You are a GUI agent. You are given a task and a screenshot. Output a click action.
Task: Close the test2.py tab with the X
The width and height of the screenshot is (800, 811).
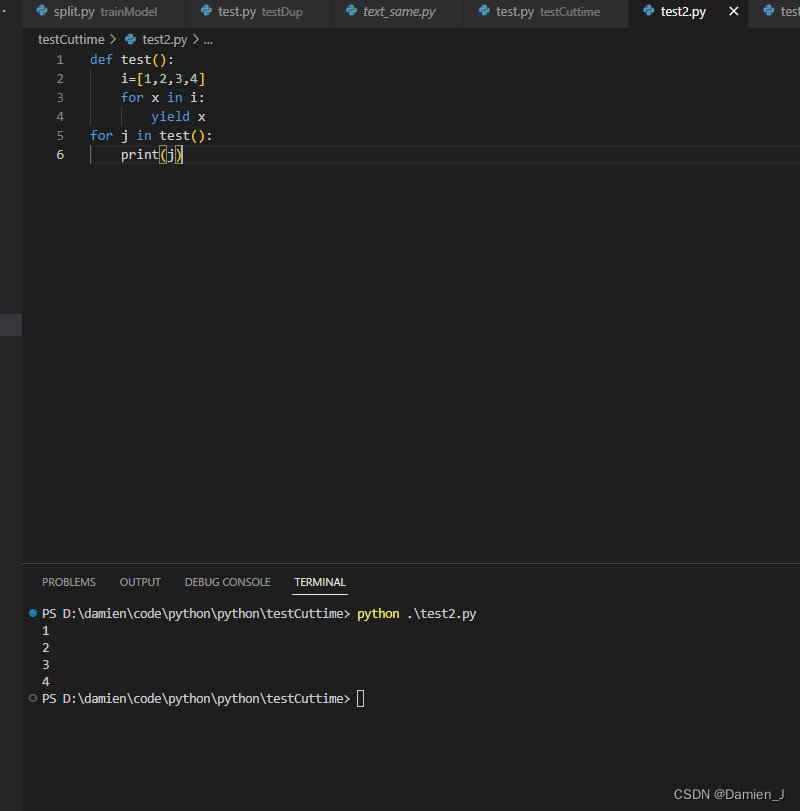pos(733,11)
